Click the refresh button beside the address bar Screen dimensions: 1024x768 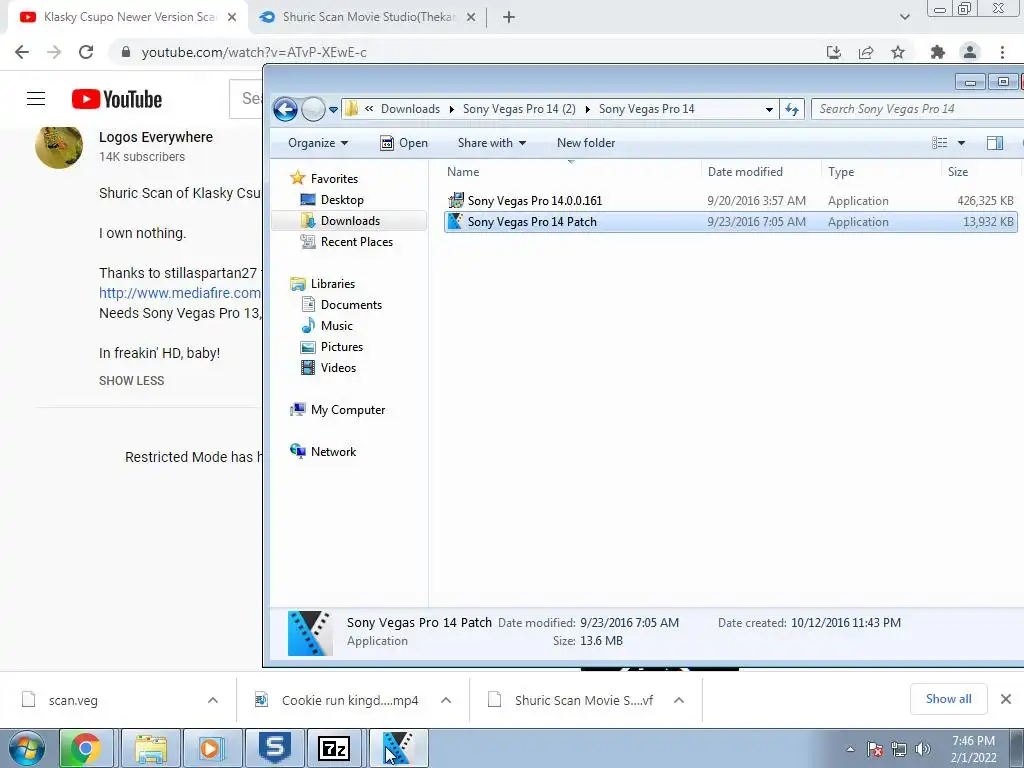pos(792,109)
